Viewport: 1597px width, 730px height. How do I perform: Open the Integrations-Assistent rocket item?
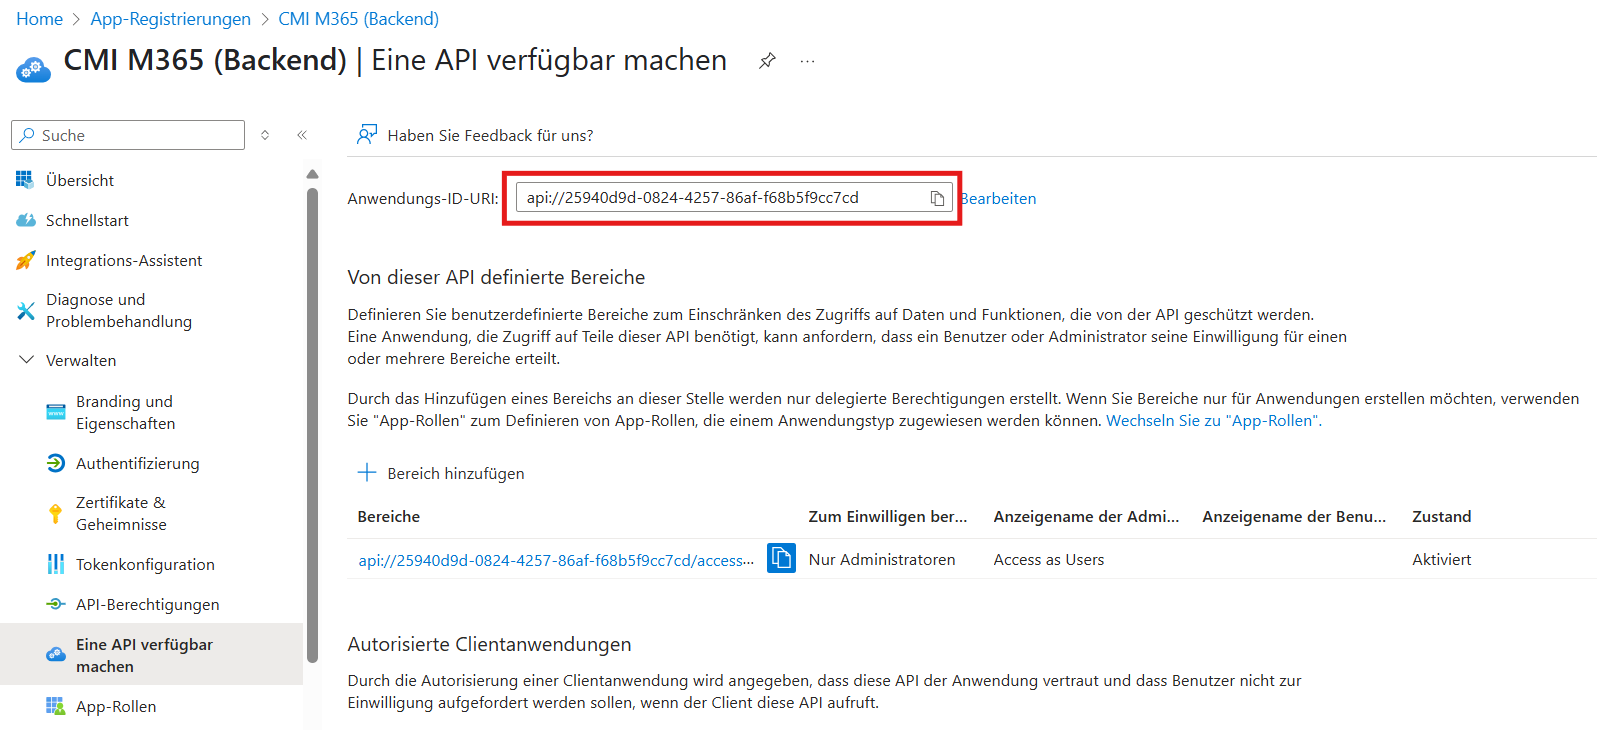pyautogui.click(x=123, y=260)
